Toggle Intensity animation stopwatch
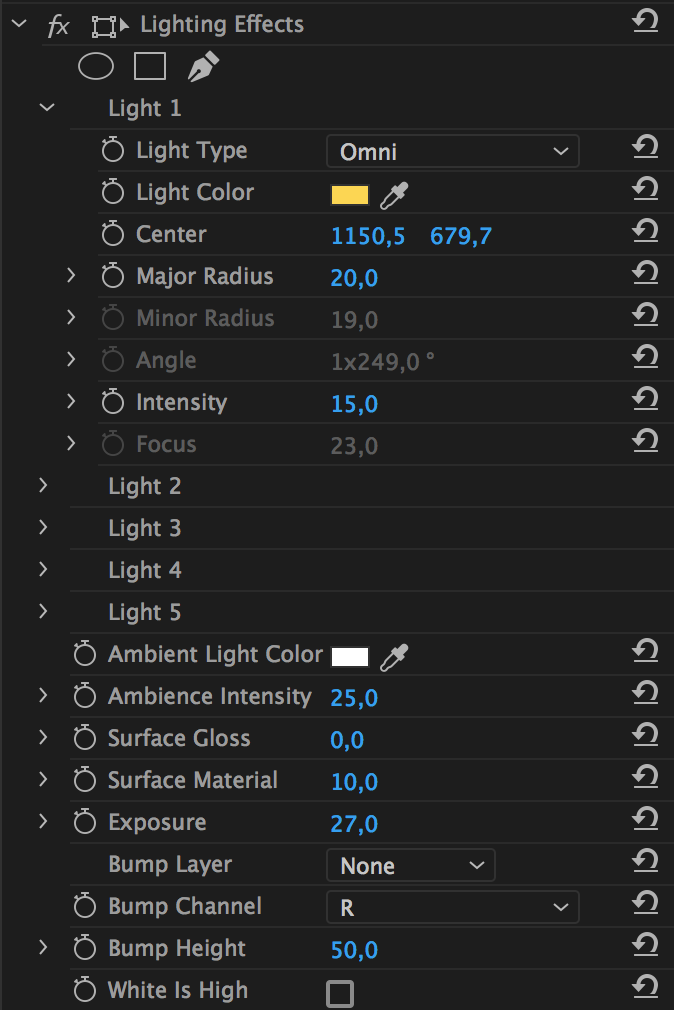This screenshot has width=674, height=1010. (x=113, y=401)
